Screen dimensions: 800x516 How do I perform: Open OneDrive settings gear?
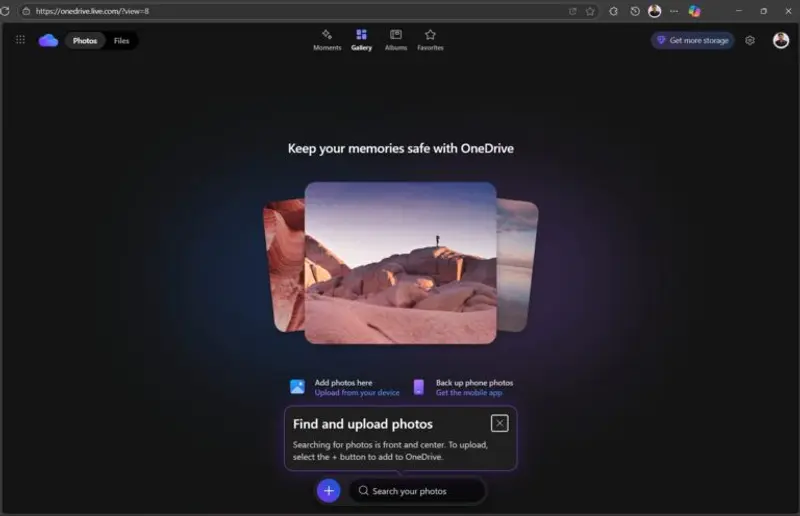click(750, 41)
